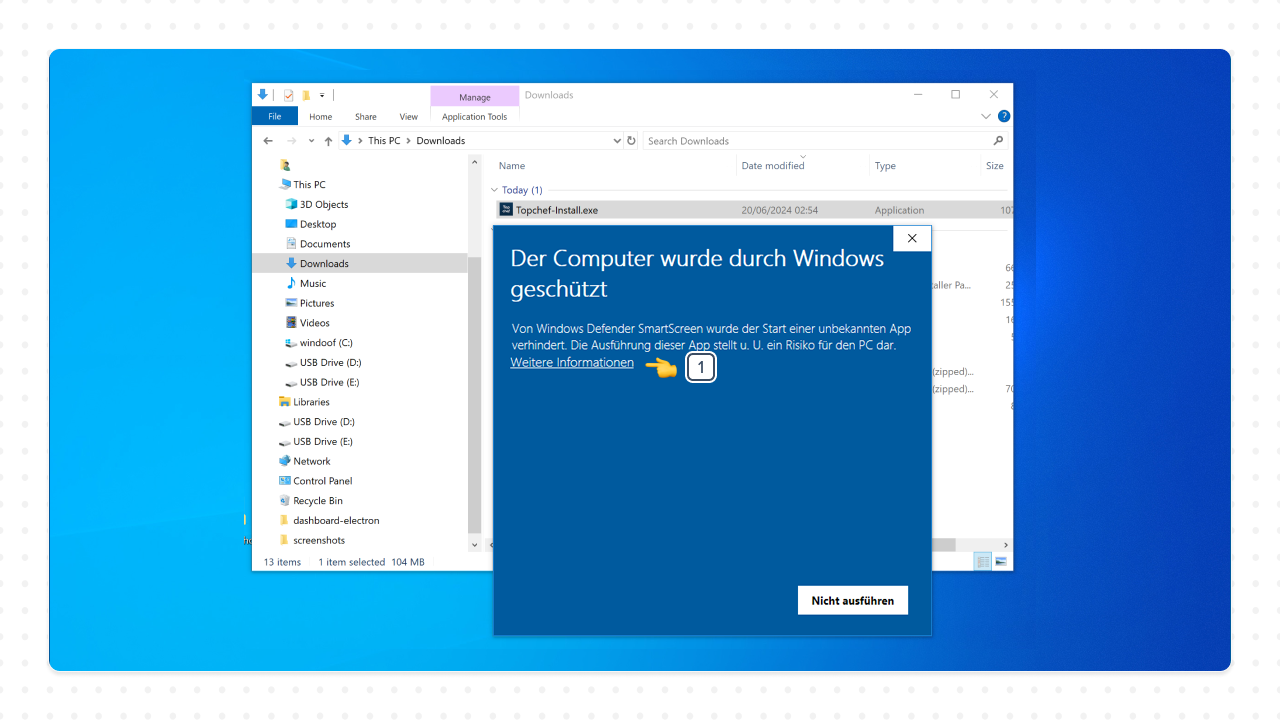Open Videos in the navigation pane

tap(315, 322)
